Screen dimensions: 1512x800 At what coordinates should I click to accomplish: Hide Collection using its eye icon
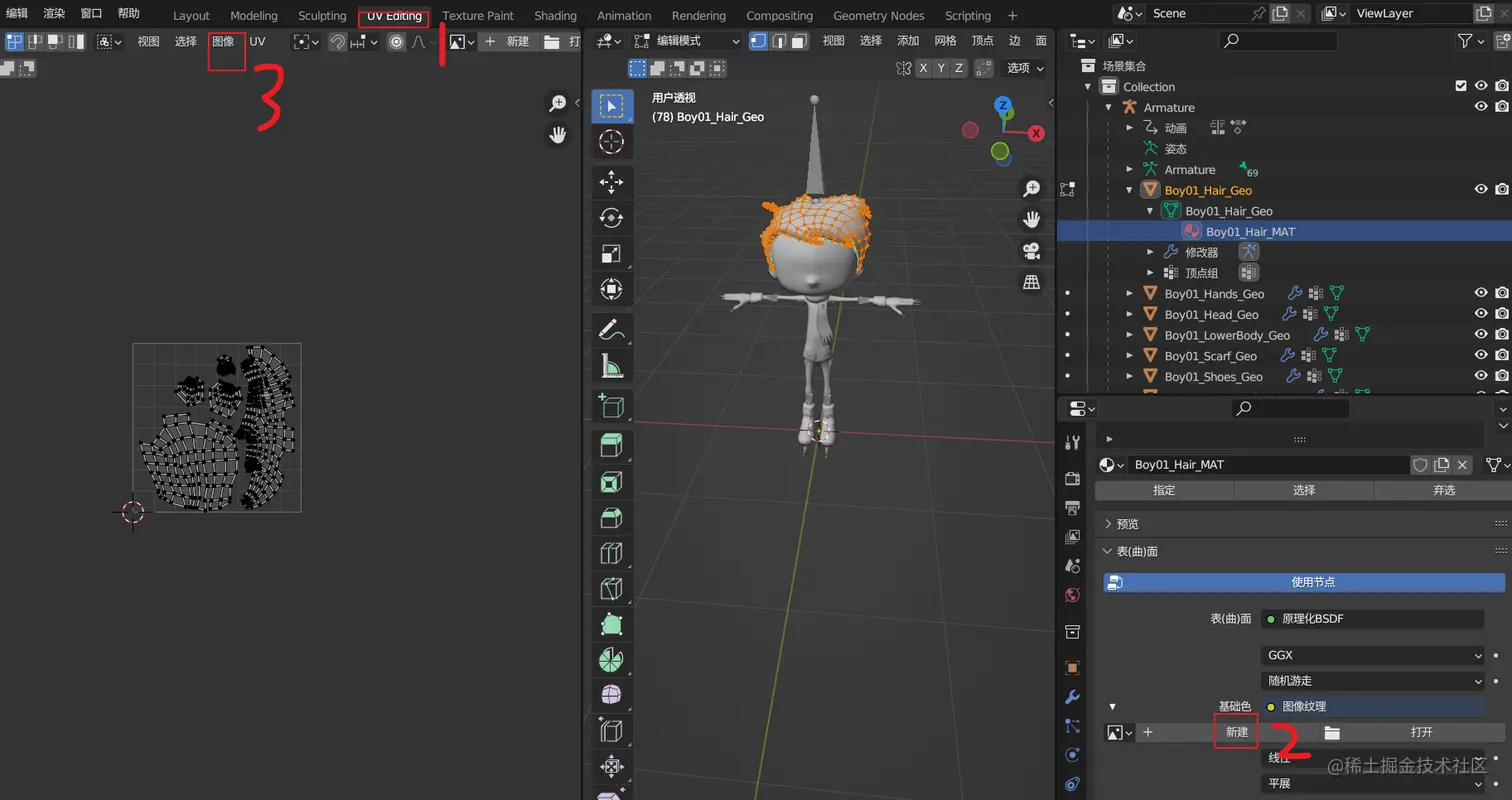pos(1481,86)
